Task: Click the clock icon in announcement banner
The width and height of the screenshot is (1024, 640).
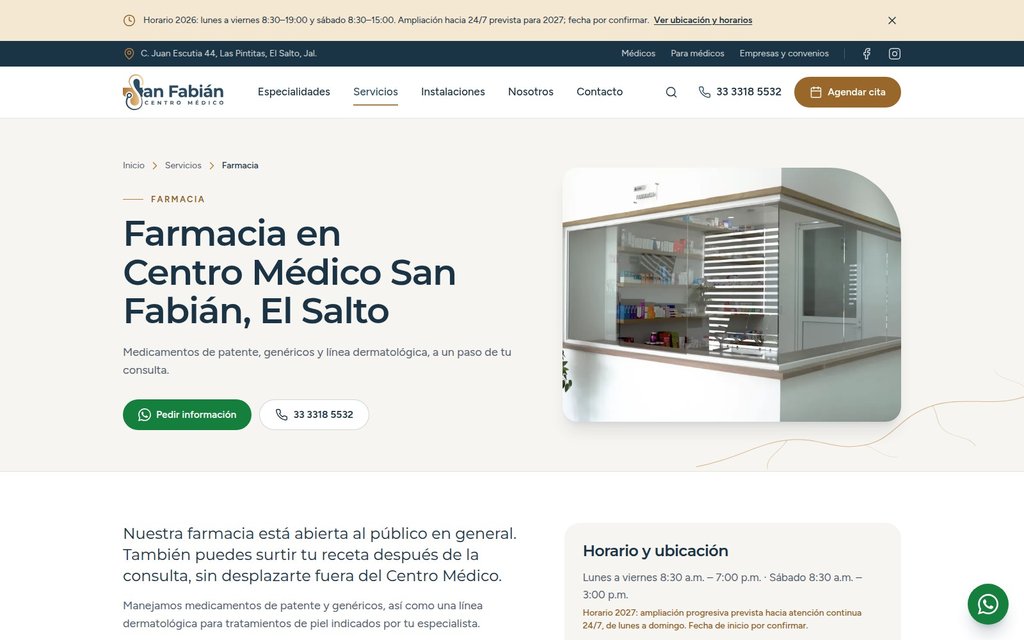Action: point(129,20)
